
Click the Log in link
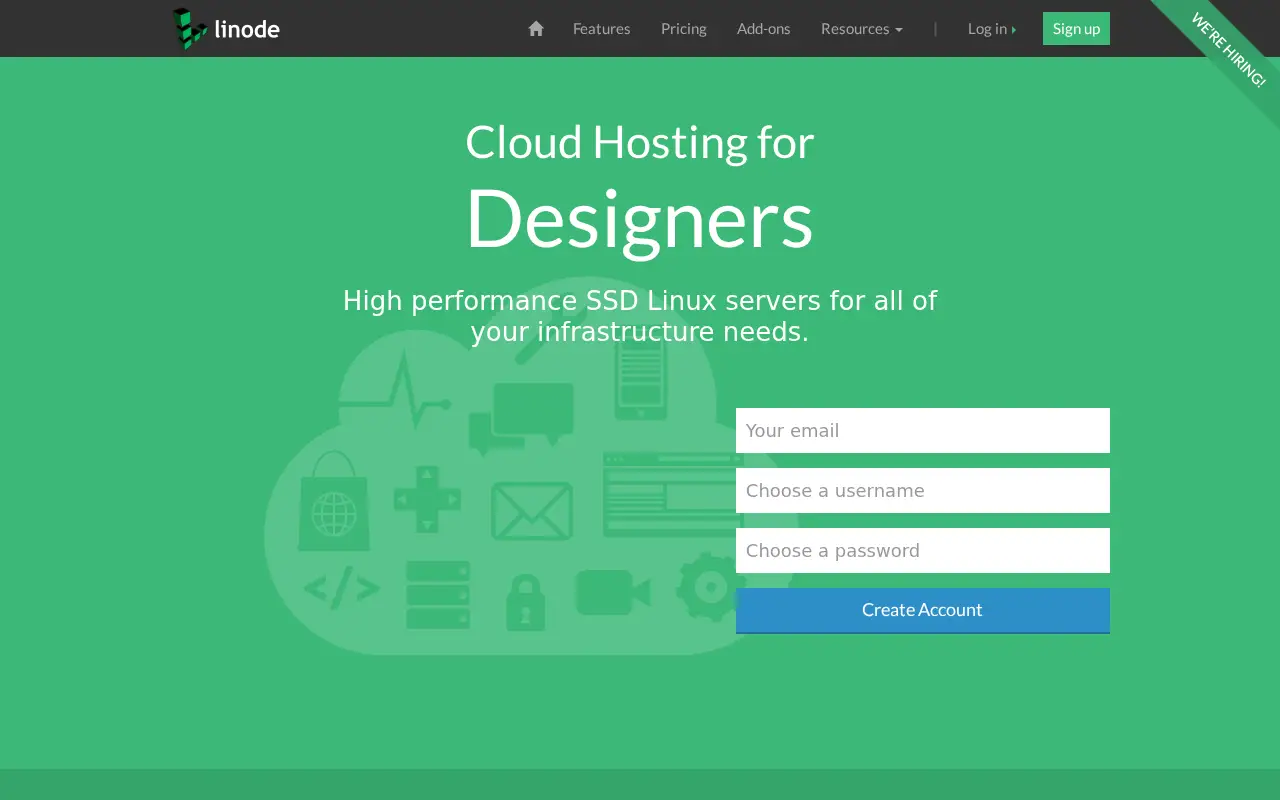pyautogui.click(x=991, y=28)
